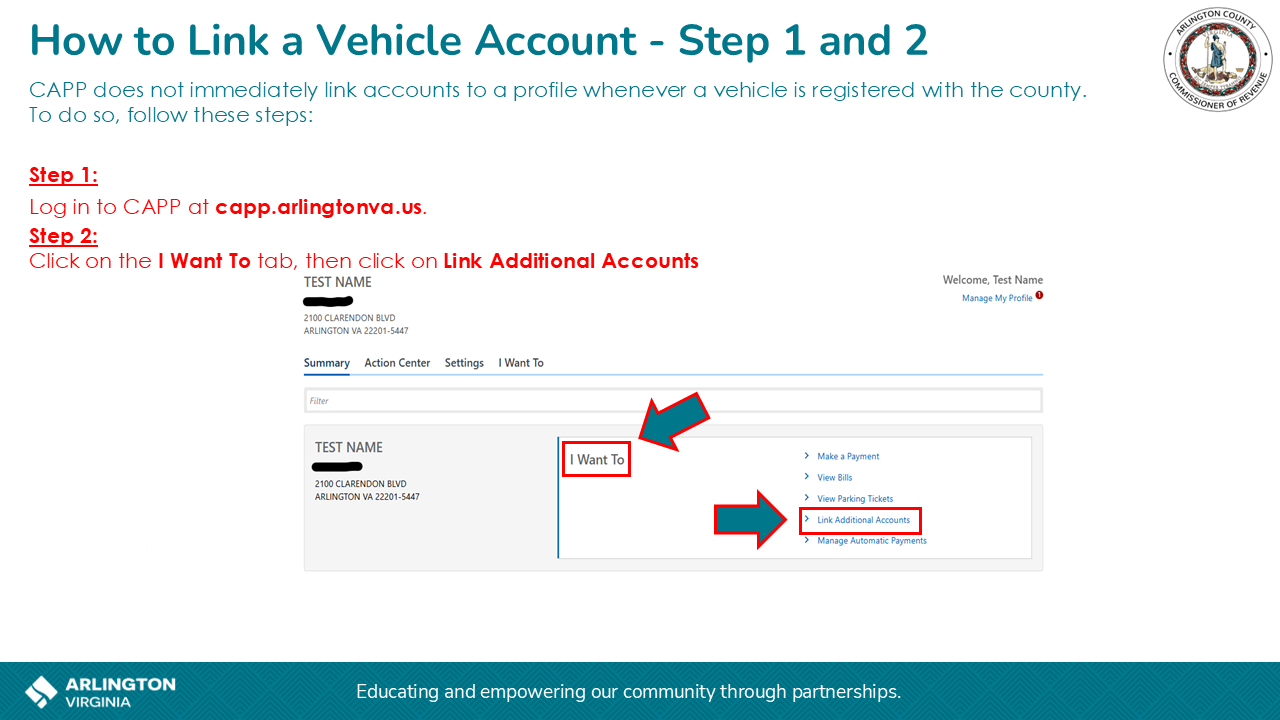Click the I Want To panel heading
This screenshot has height=720, width=1280.
tap(597, 460)
